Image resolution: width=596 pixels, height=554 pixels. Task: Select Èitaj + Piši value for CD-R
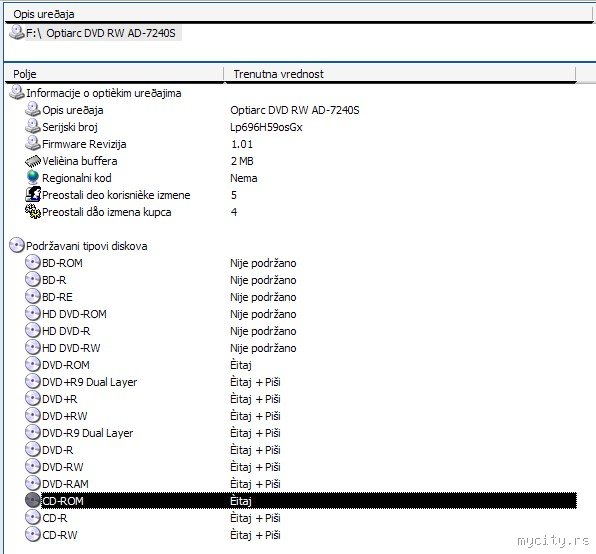tap(255, 518)
